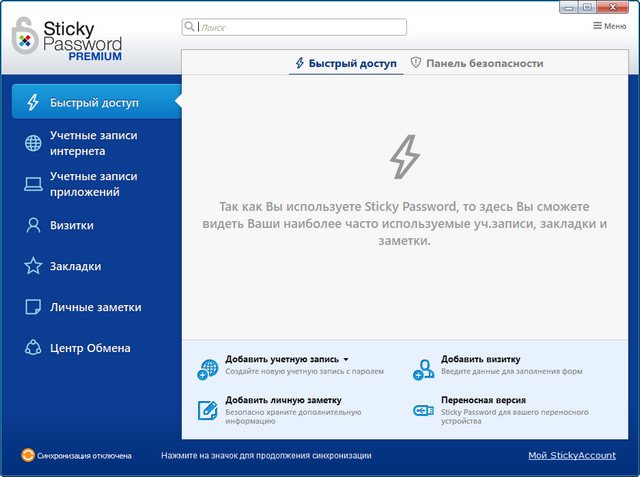Open the Мой StickyAccount link
Screen dimensions: 640x477
(572, 455)
